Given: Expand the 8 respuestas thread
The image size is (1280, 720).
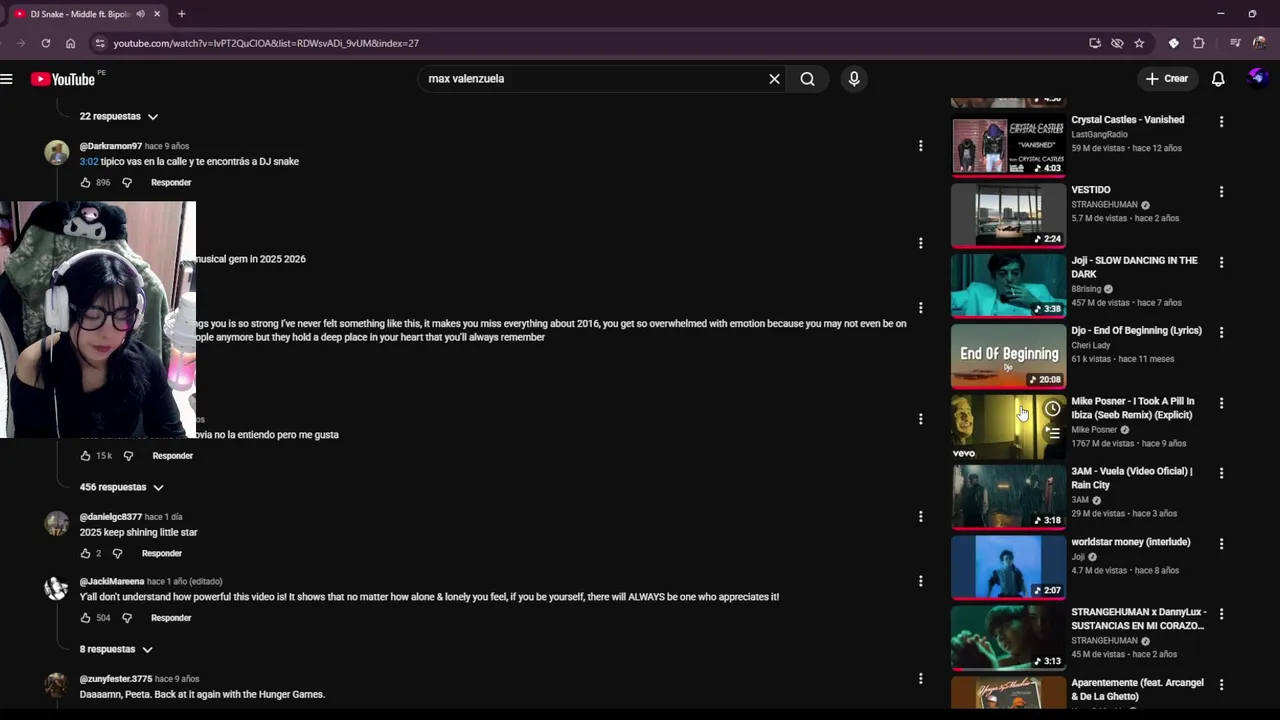Looking at the screenshot, I should click(116, 650).
